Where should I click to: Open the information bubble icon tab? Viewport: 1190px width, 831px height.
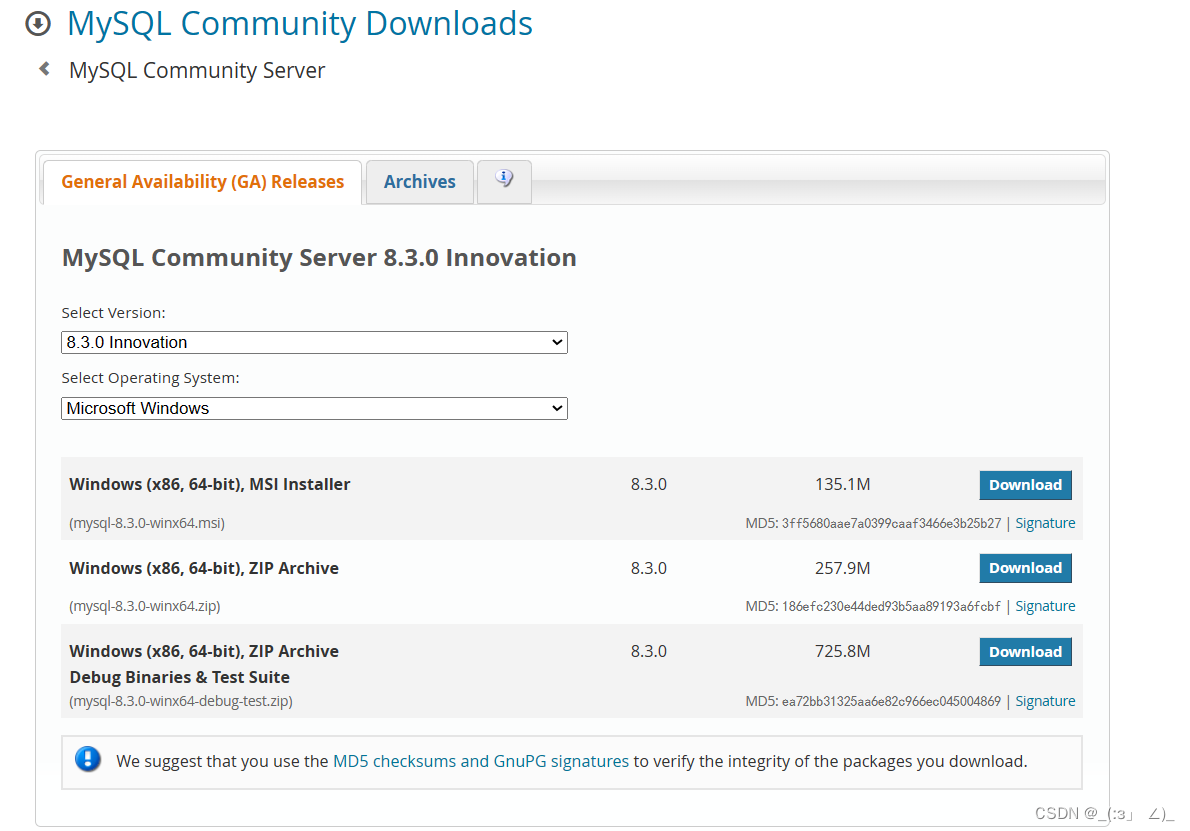click(x=504, y=181)
